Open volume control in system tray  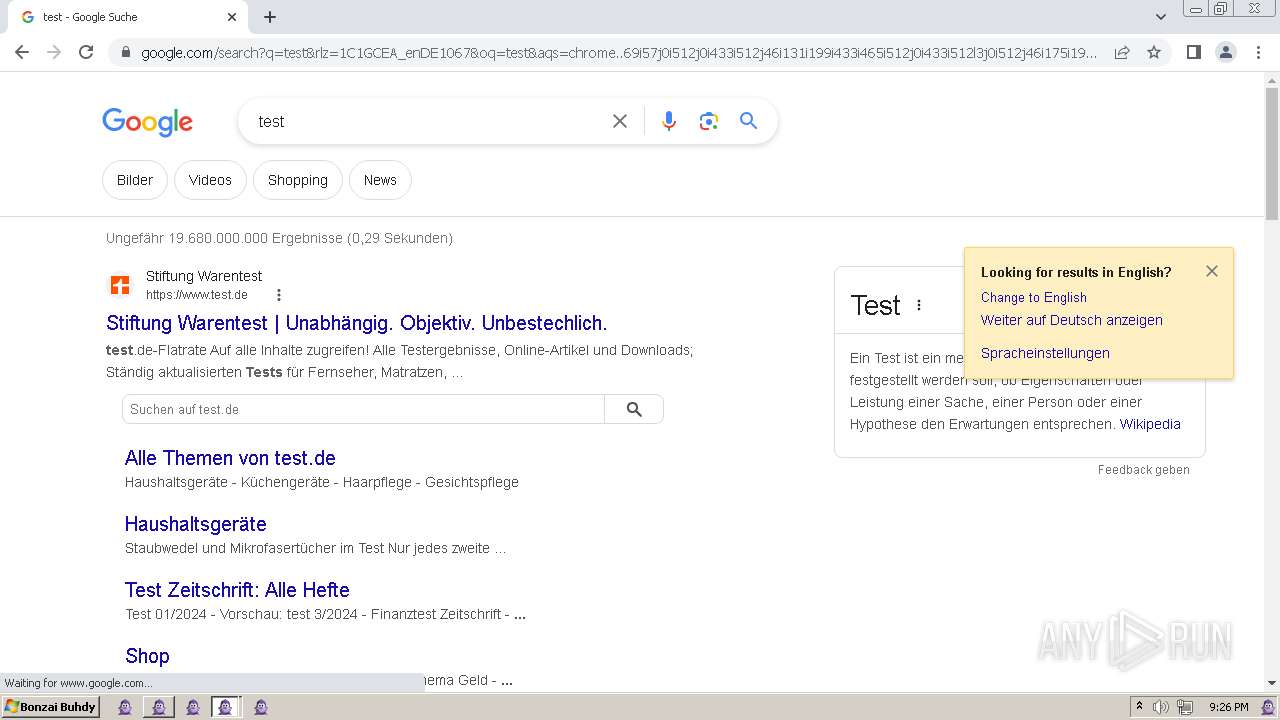pos(1161,707)
